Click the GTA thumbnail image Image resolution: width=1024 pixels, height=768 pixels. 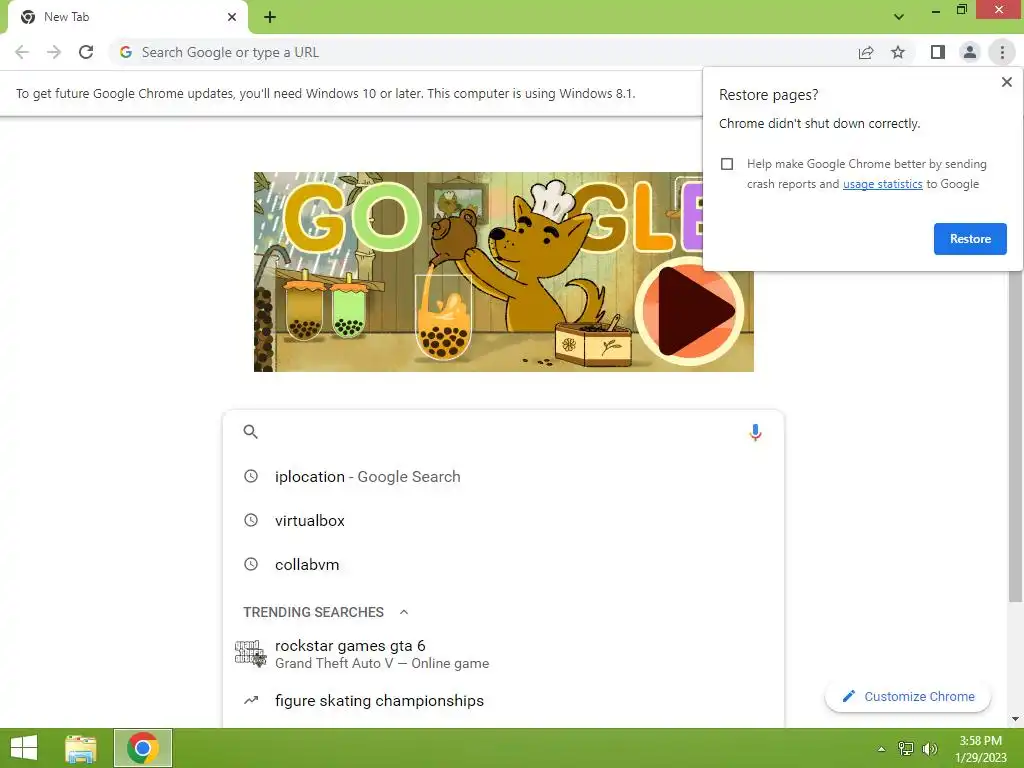251,653
